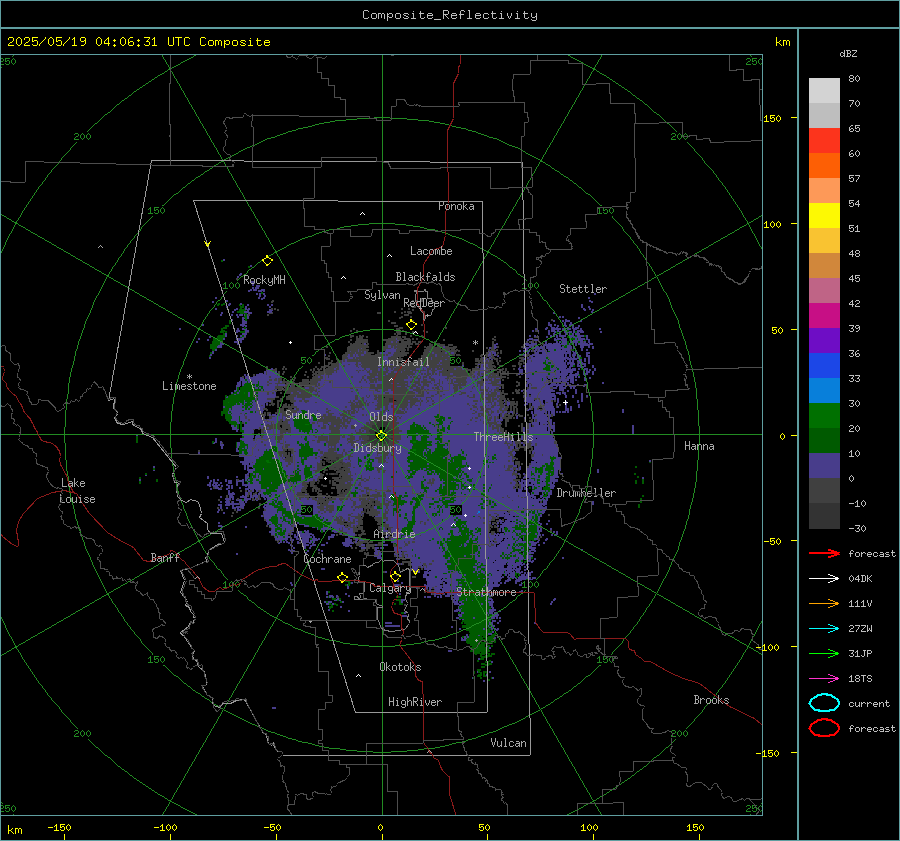The image size is (900, 841).
Task: Click the green echo cell west of RockyMH
Action: [x=218, y=340]
